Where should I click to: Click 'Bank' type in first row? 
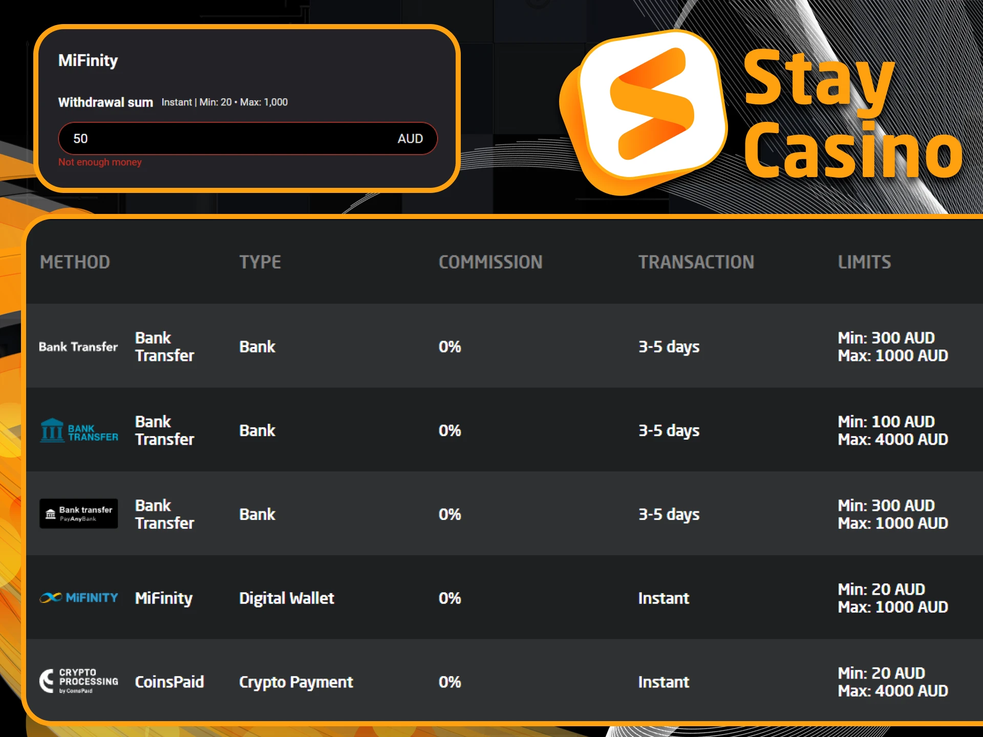tap(257, 347)
